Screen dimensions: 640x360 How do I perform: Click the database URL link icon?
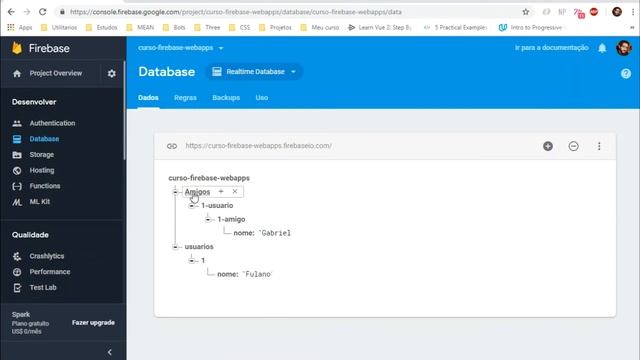click(x=172, y=146)
